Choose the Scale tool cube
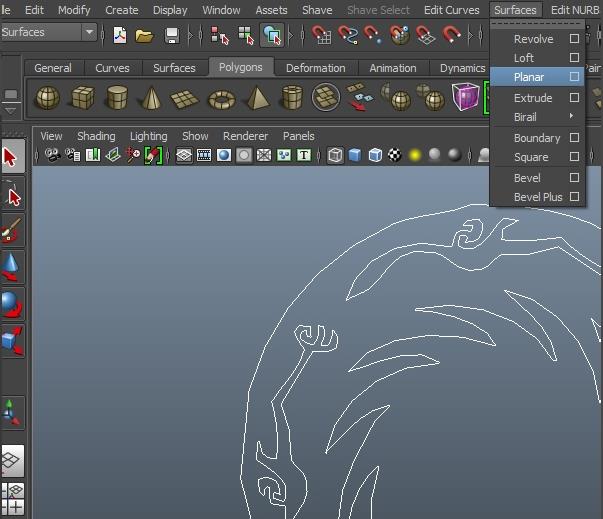The width and height of the screenshot is (603, 519). (13, 341)
